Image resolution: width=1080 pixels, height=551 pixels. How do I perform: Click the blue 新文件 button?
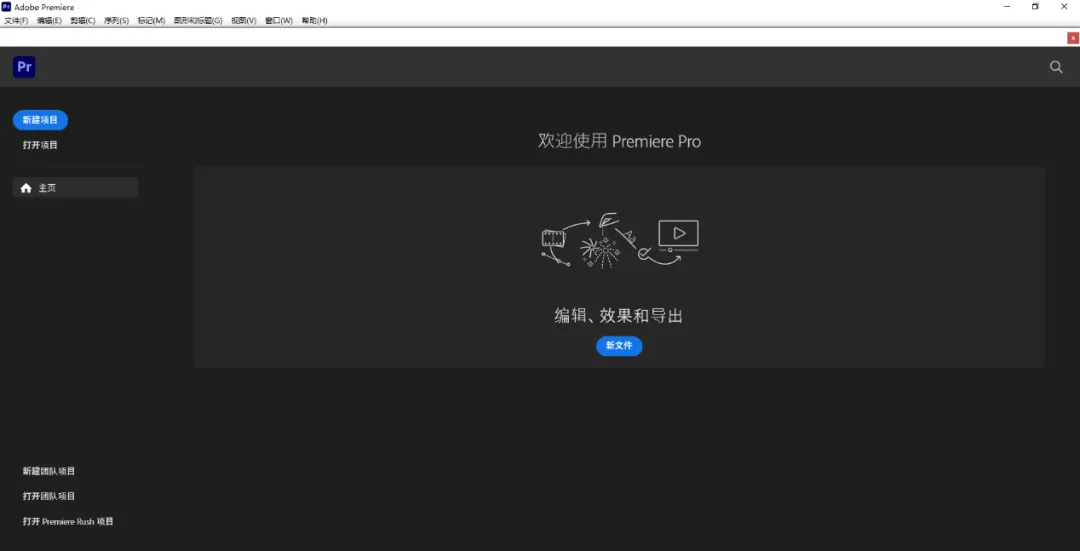tap(619, 346)
